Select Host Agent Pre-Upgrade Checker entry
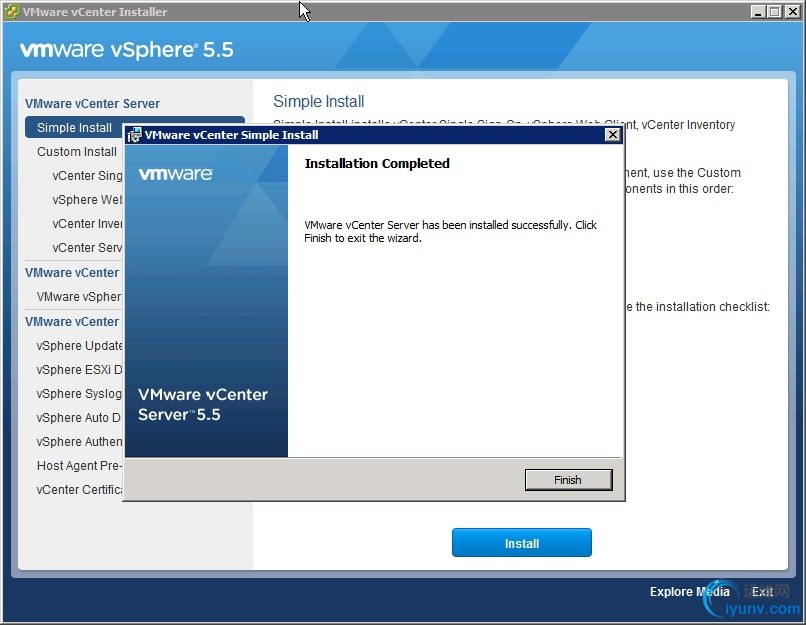Image resolution: width=806 pixels, height=625 pixels. point(79,466)
